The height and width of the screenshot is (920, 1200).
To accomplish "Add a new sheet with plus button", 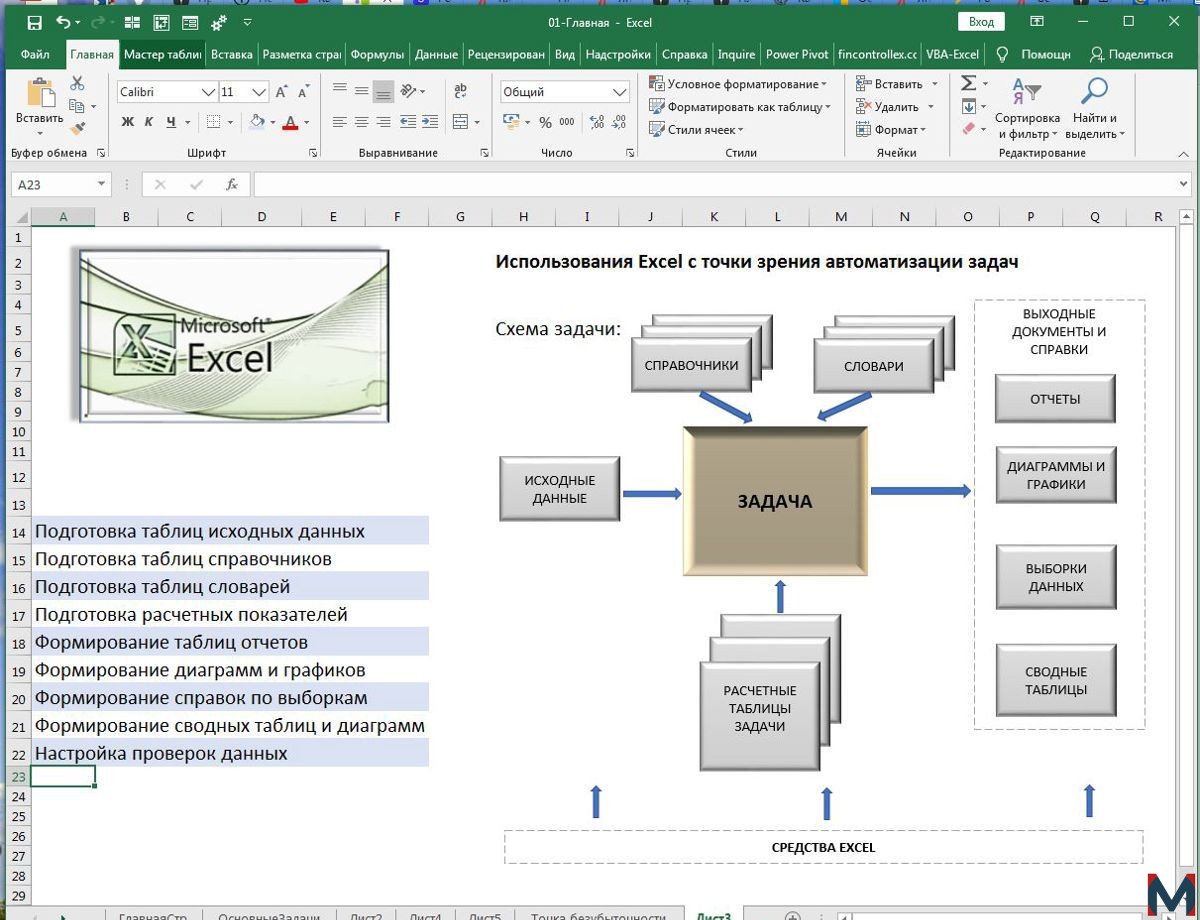I will click(792, 915).
